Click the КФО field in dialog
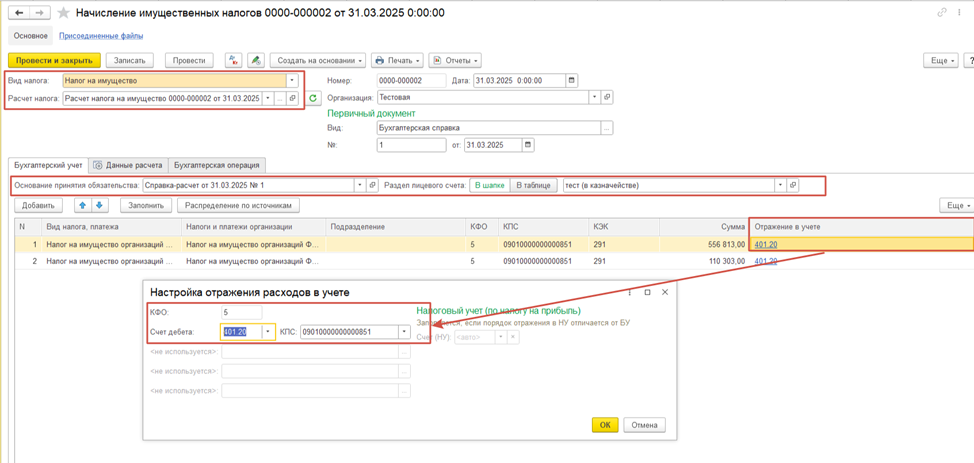 (x=241, y=312)
